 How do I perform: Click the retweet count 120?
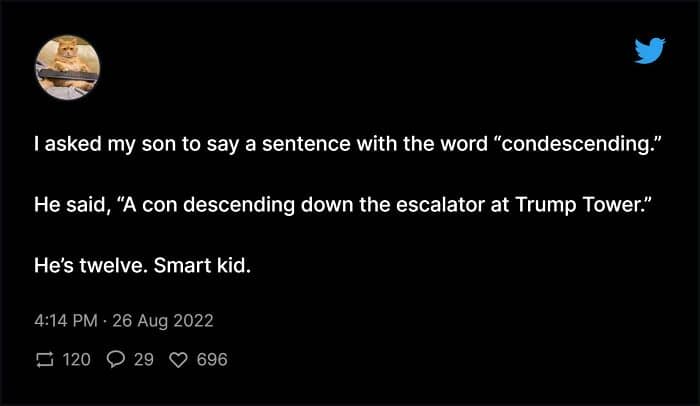[76, 359]
